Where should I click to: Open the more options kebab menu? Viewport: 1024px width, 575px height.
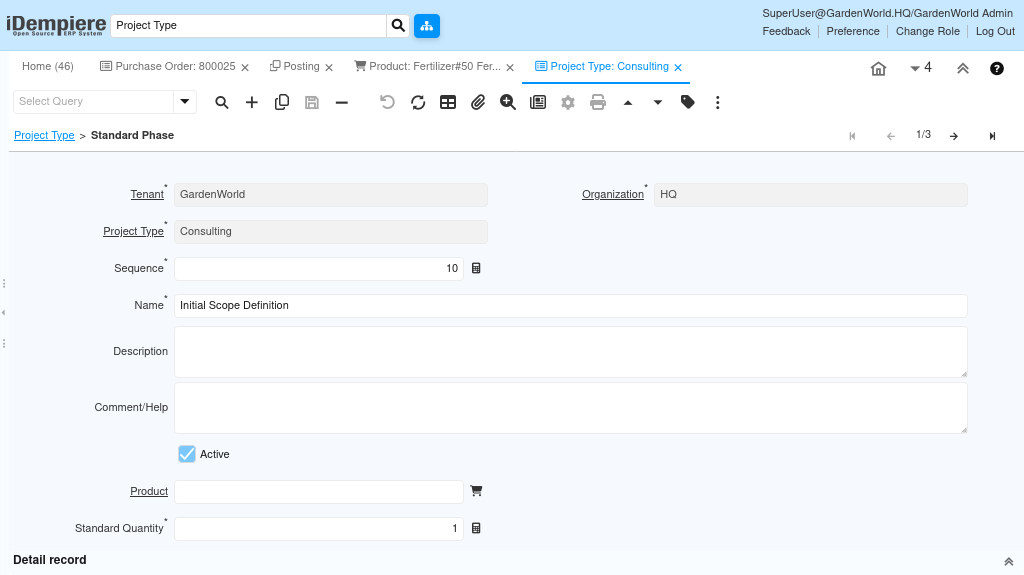718,102
